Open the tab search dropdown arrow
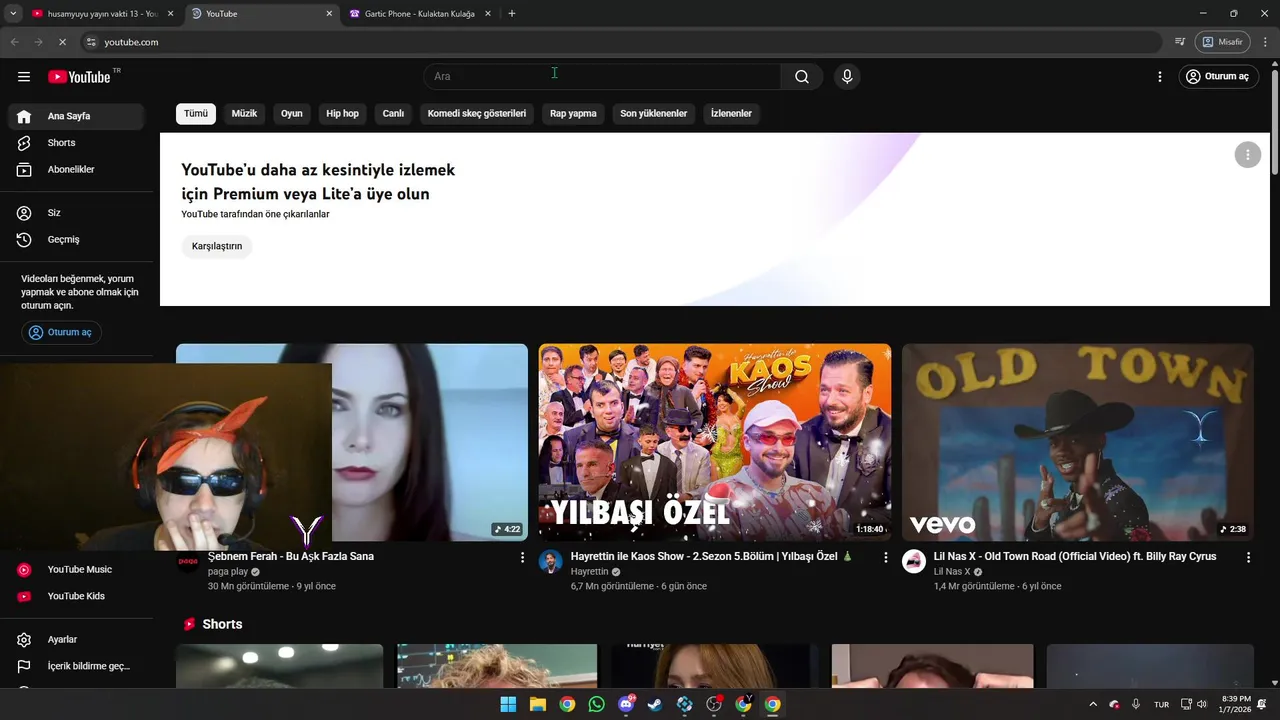Screen dimensions: 1280x720 (12, 14)
